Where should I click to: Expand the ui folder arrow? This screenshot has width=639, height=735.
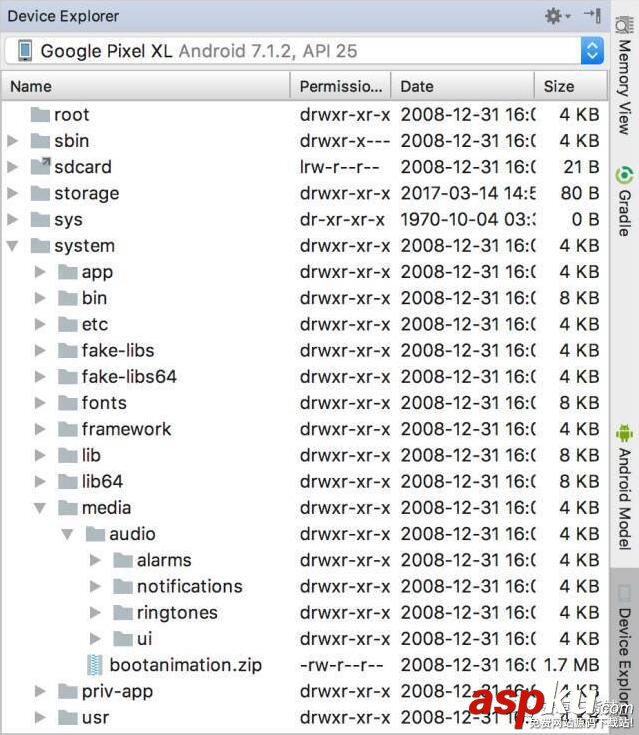click(95, 639)
